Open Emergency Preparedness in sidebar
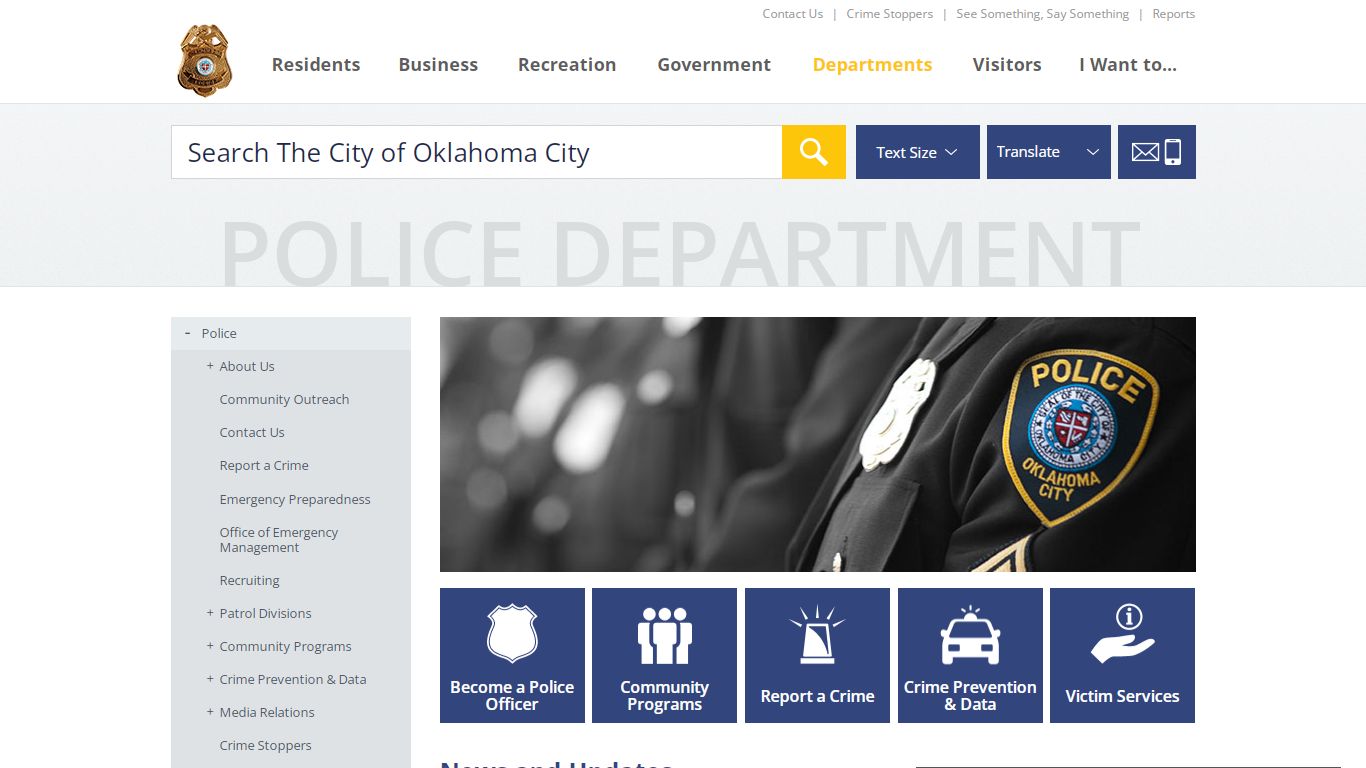The height and width of the screenshot is (768, 1366). coord(295,499)
